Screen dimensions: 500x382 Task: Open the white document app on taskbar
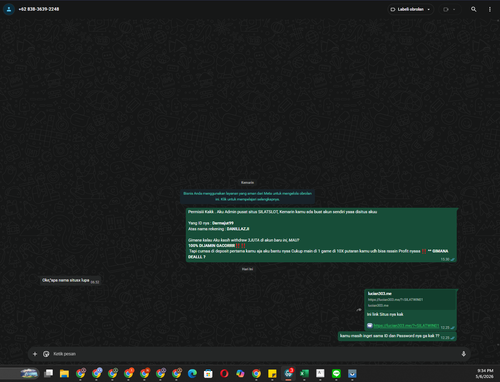click(320, 374)
